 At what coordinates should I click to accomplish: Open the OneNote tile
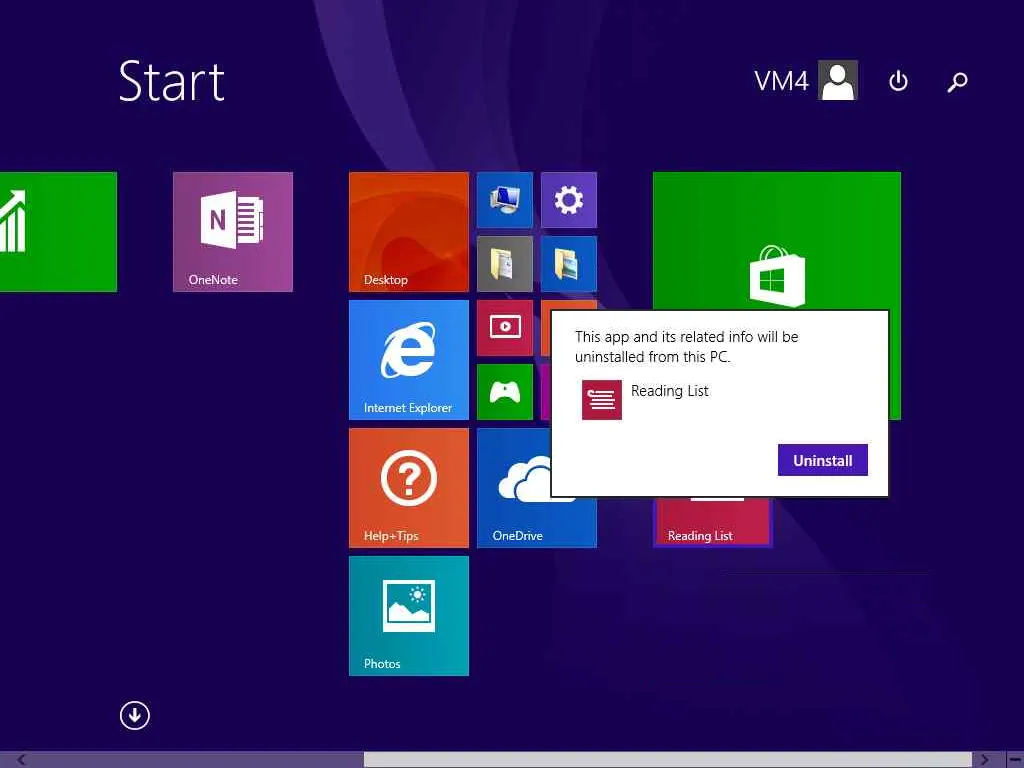tap(232, 232)
